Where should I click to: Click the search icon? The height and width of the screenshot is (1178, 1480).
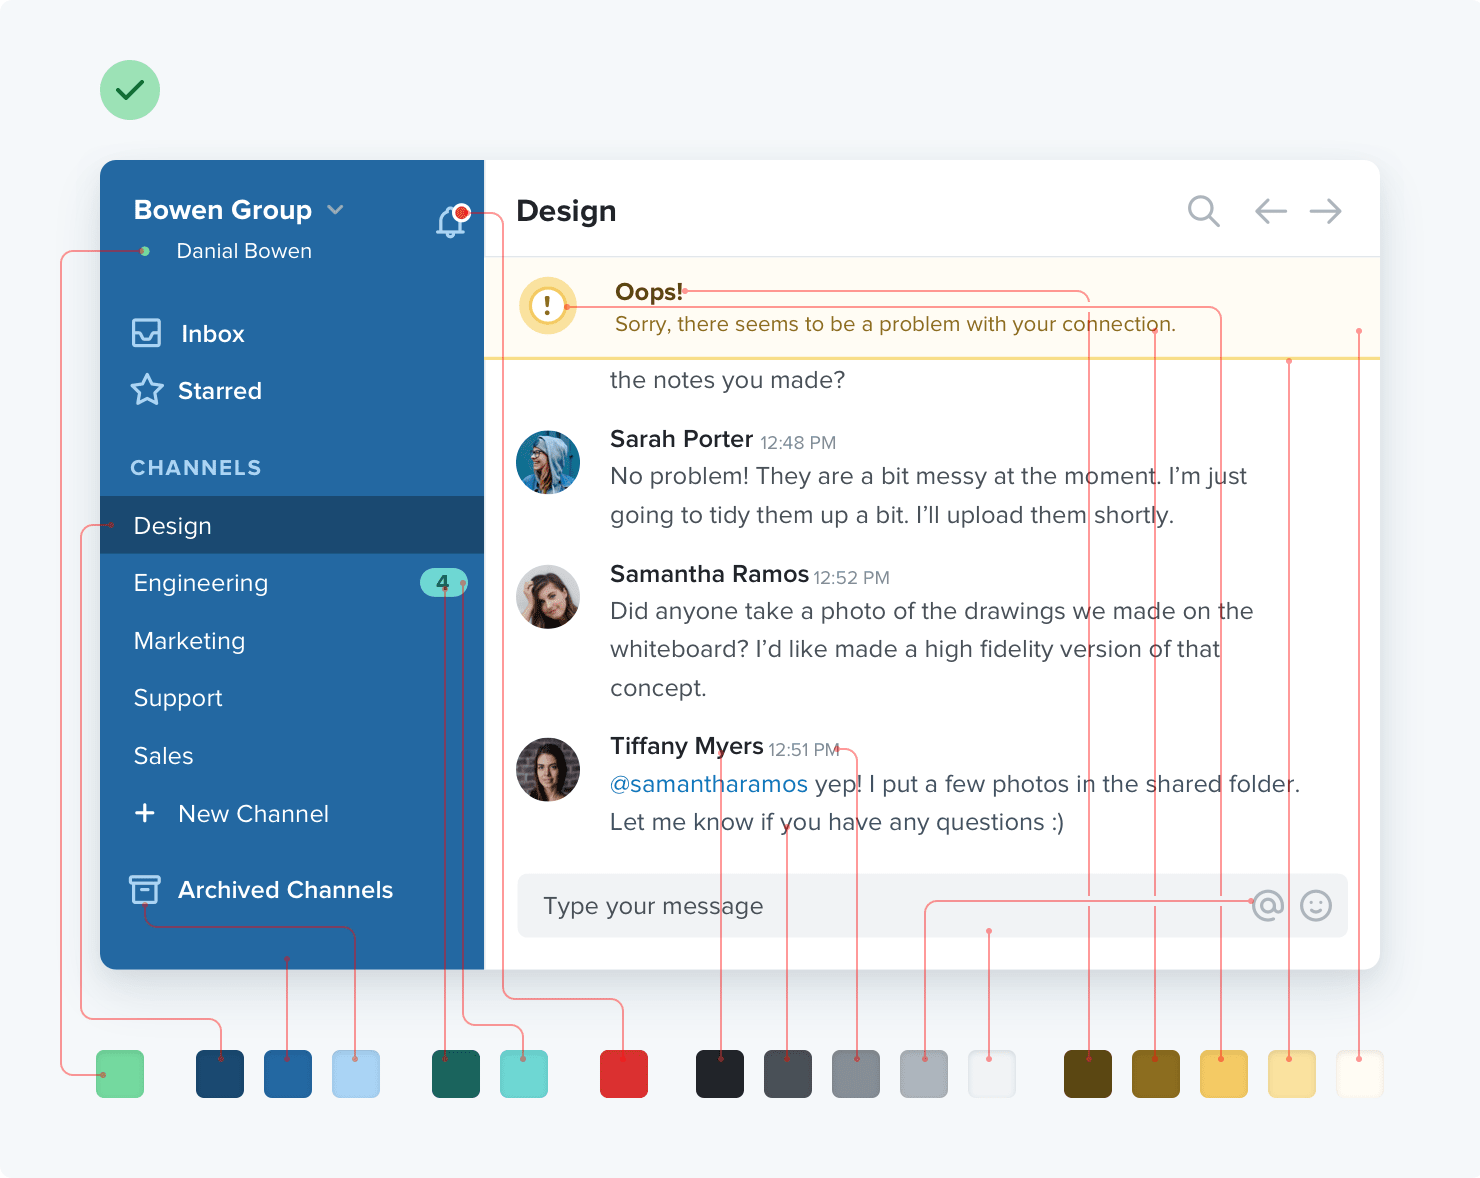pyautogui.click(x=1203, y=211)
